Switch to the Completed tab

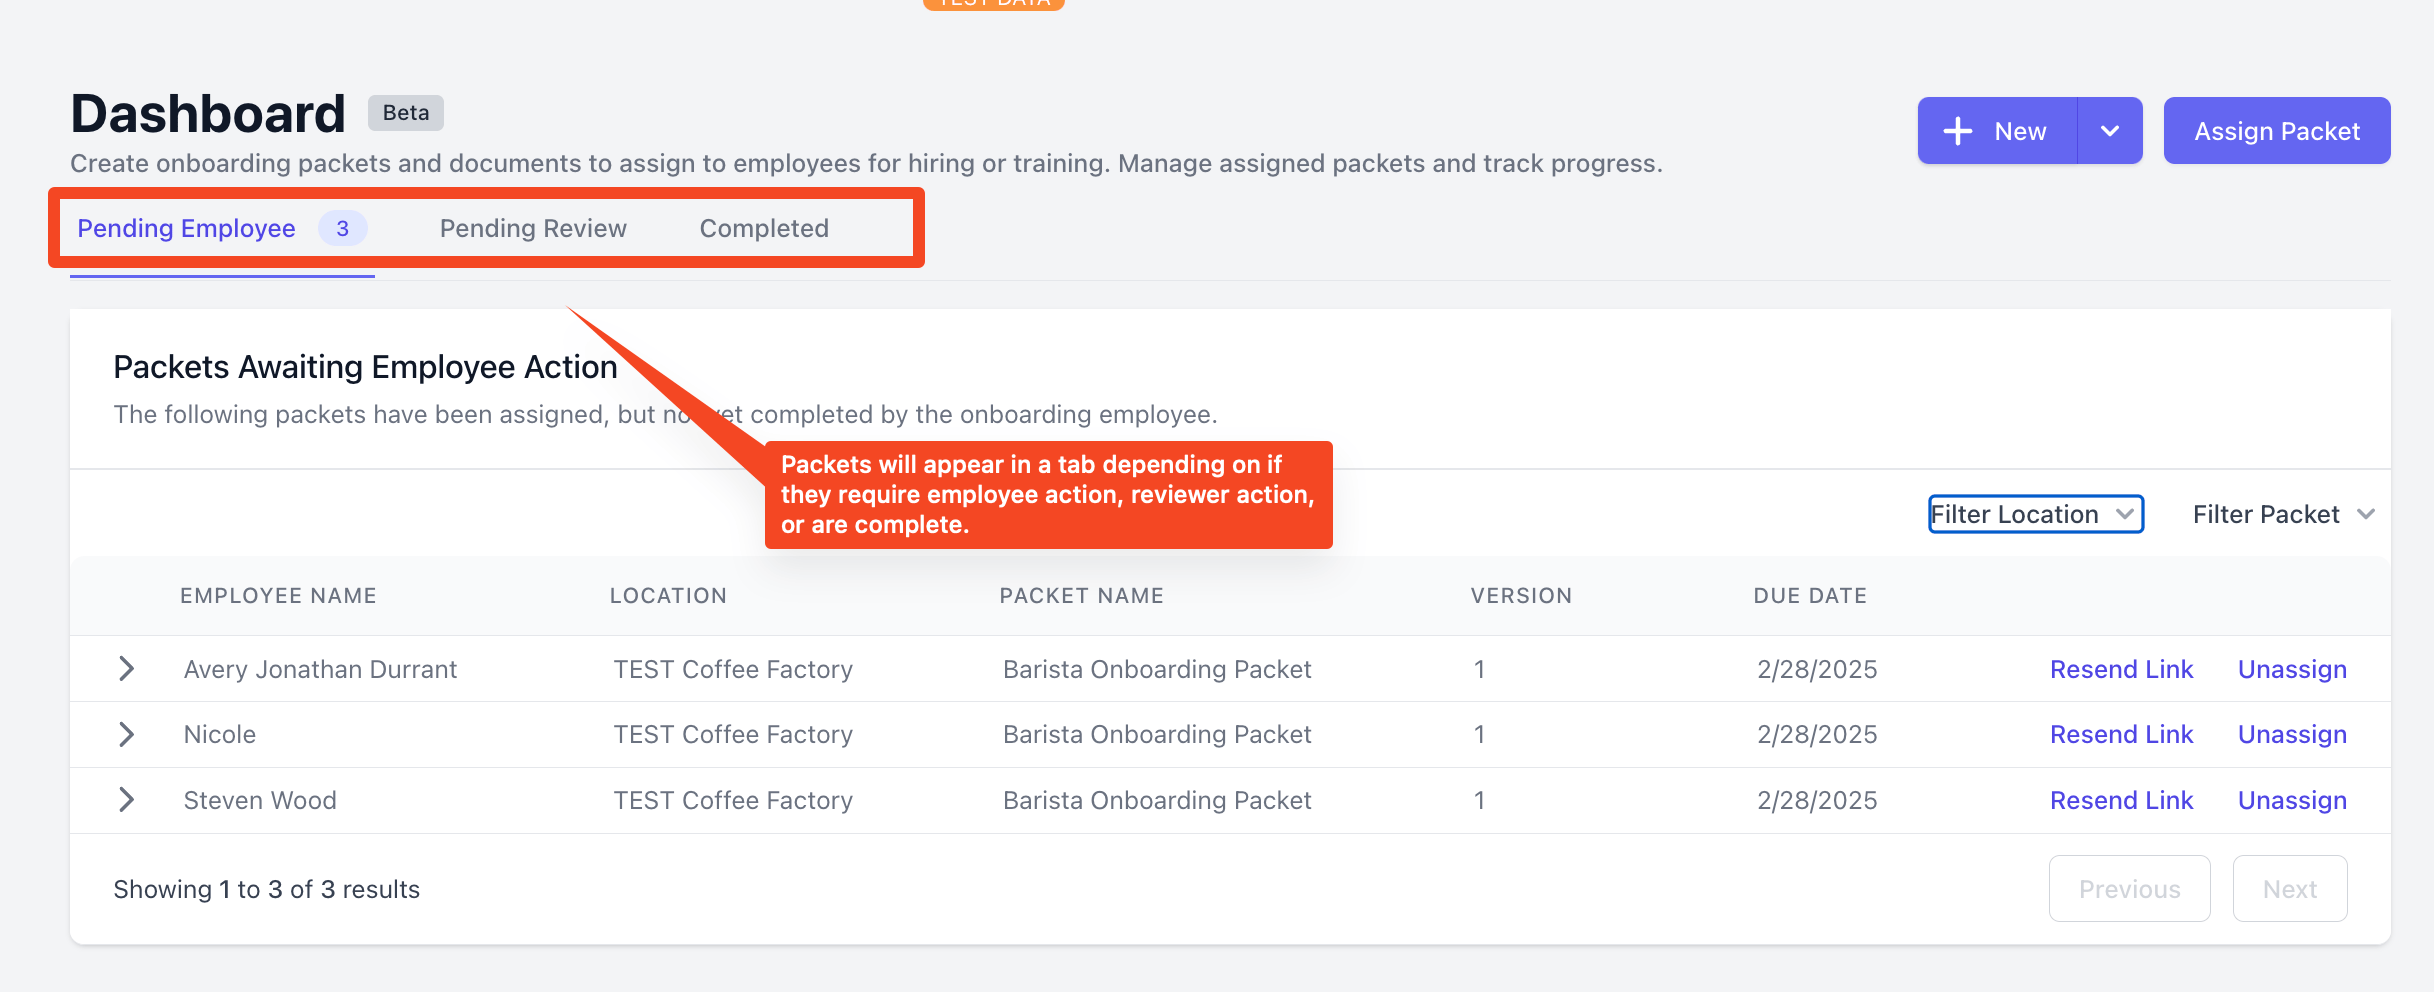click(764, 228)
